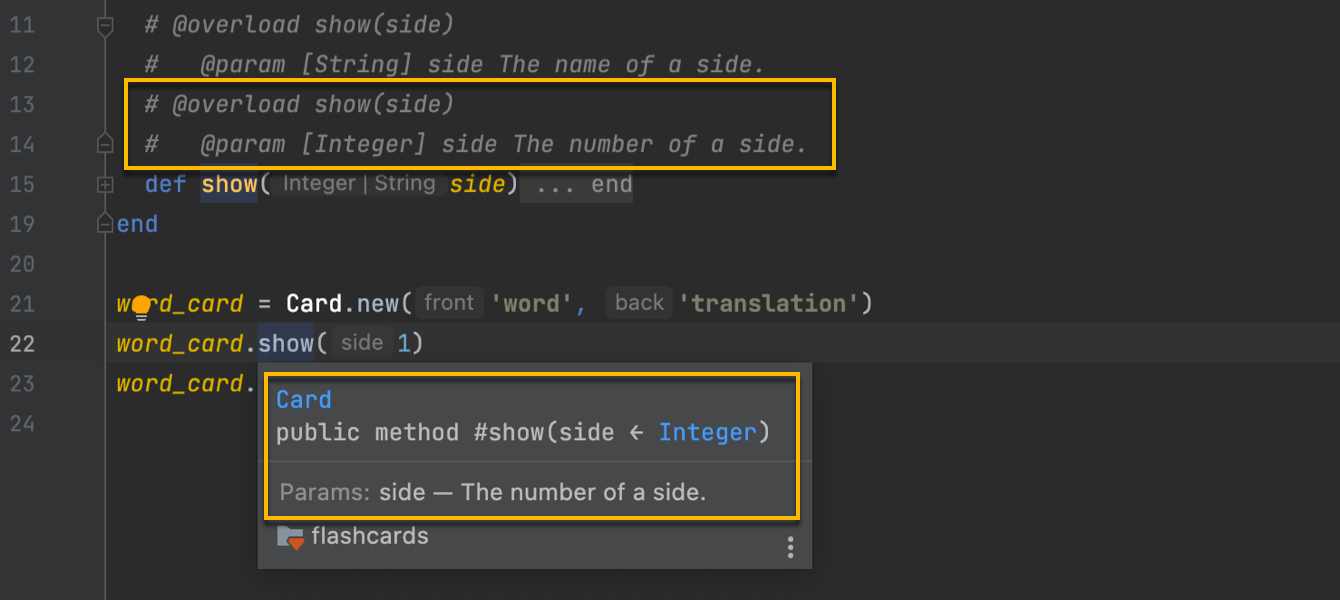Click line number 13 in the gutter

[x=22, y=104]
